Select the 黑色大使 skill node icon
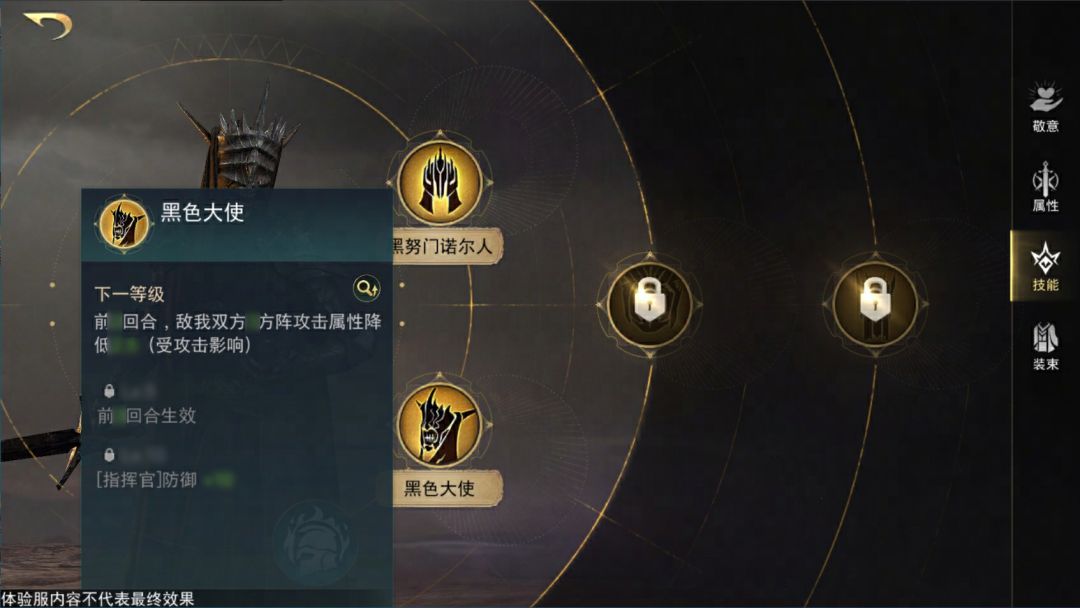Screen dimensions: 1080x608 coord(440,425)
